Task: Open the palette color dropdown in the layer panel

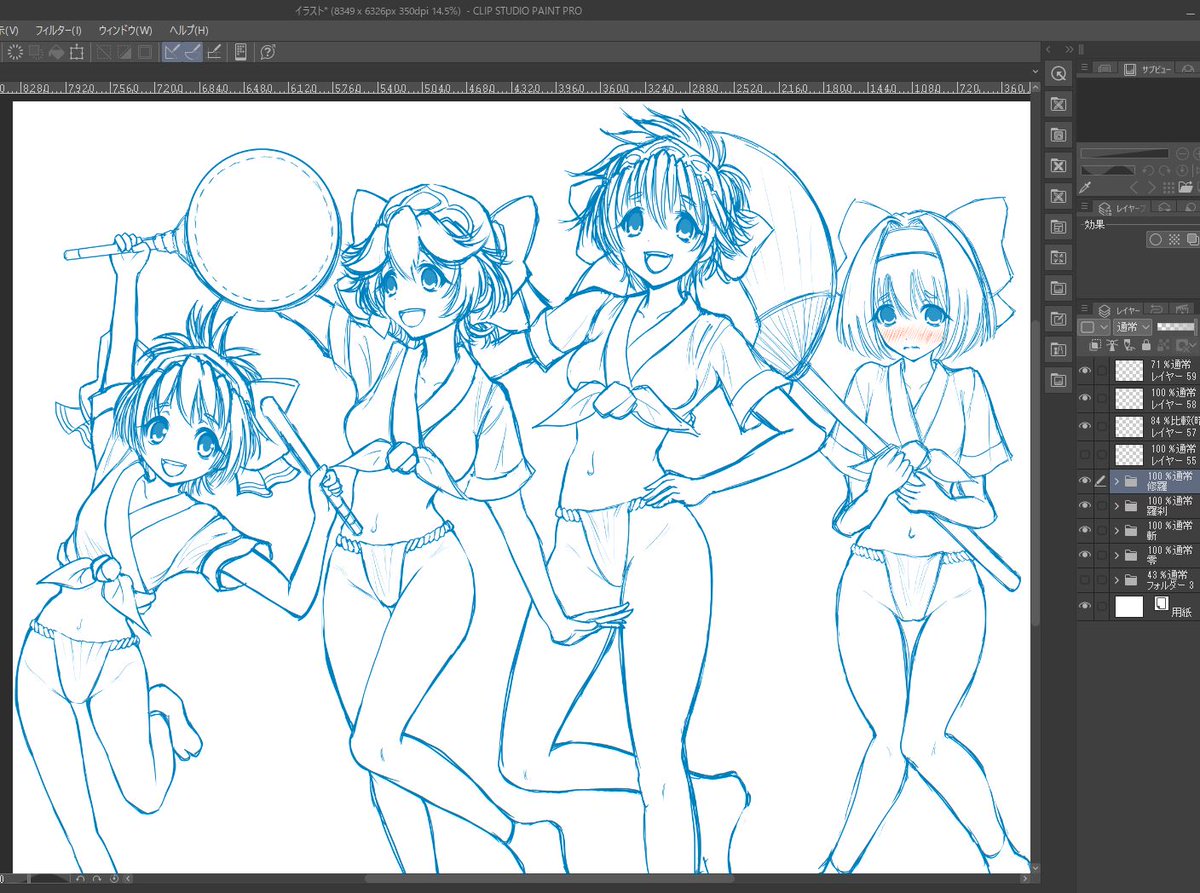Action: coord(1094,327)
